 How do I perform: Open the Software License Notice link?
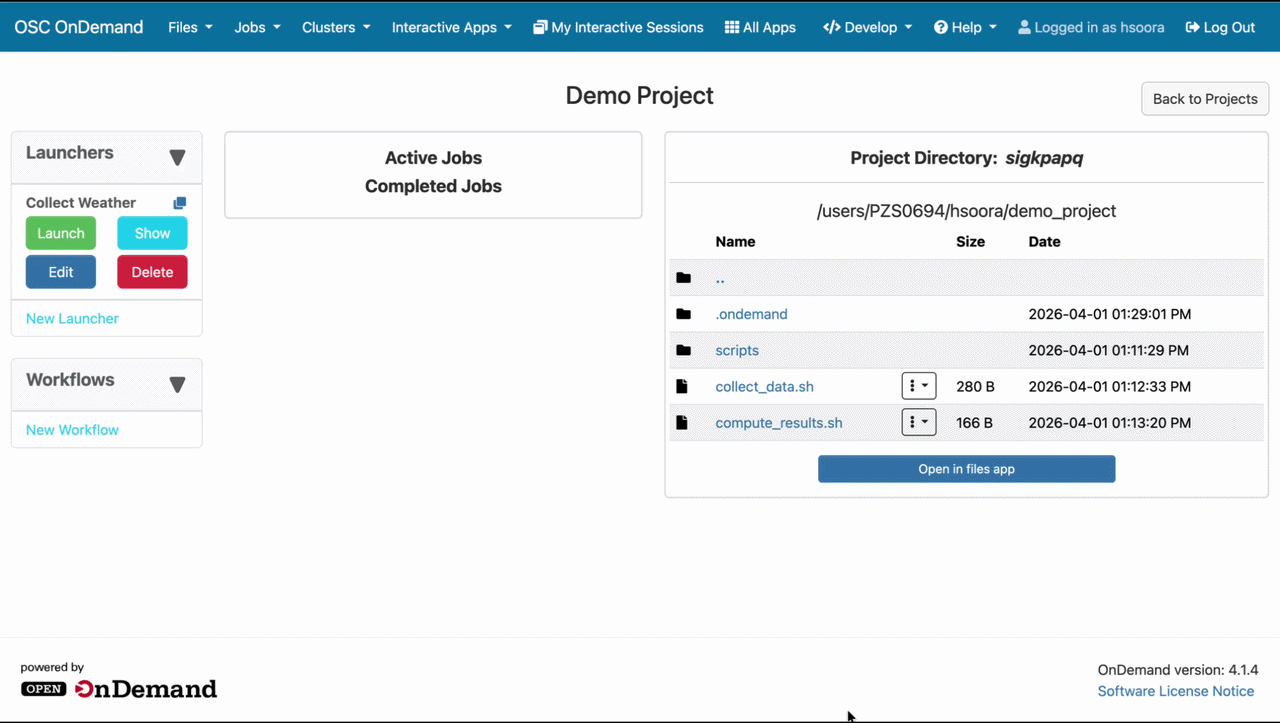pyautogui.click(x=1176, y=690)
